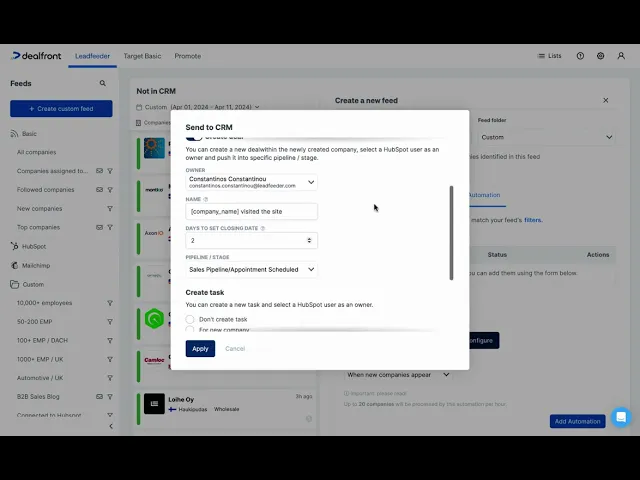
Task: Click the deal NAME input field
Action: [251, 211]
